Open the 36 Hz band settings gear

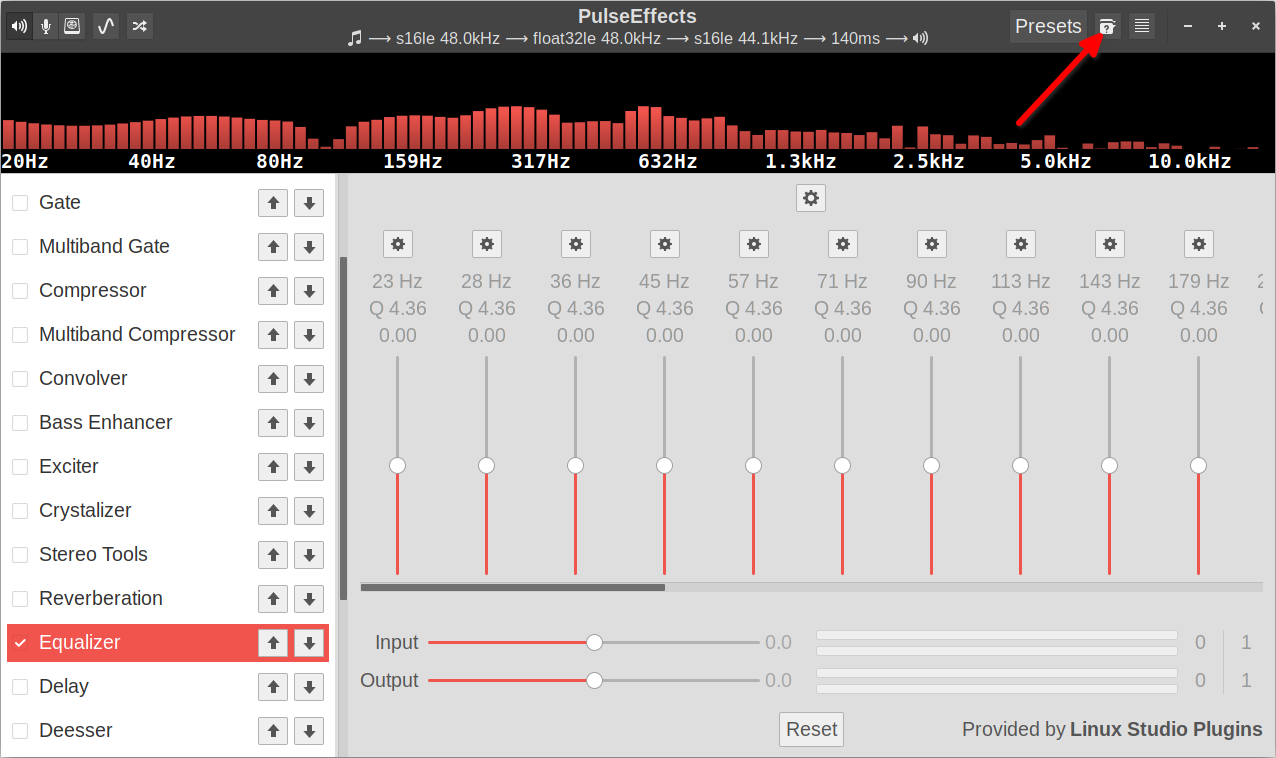coord(576,244)
